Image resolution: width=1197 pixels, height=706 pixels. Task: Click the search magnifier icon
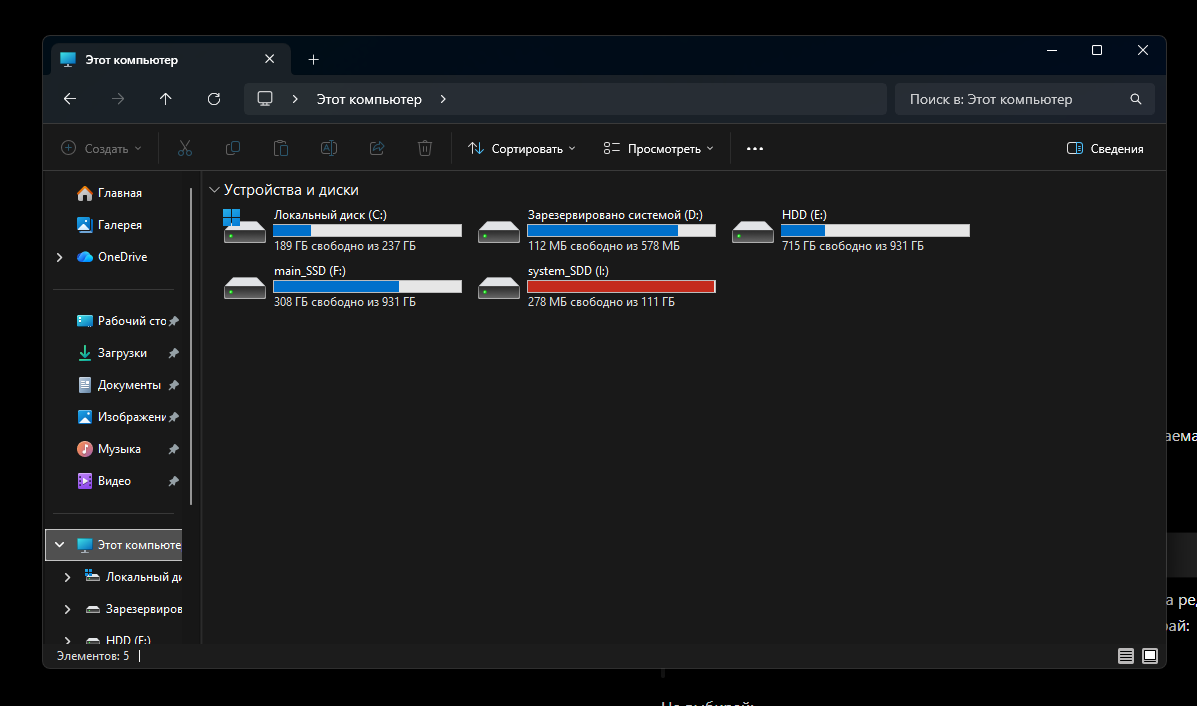tap(1136, 99)
